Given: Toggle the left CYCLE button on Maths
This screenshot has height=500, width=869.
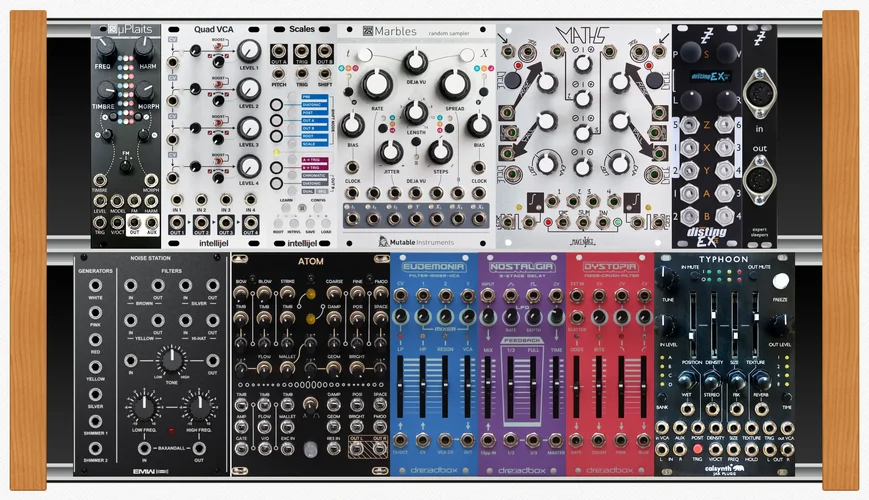Looking at the screenshot, I should point(512,80).
